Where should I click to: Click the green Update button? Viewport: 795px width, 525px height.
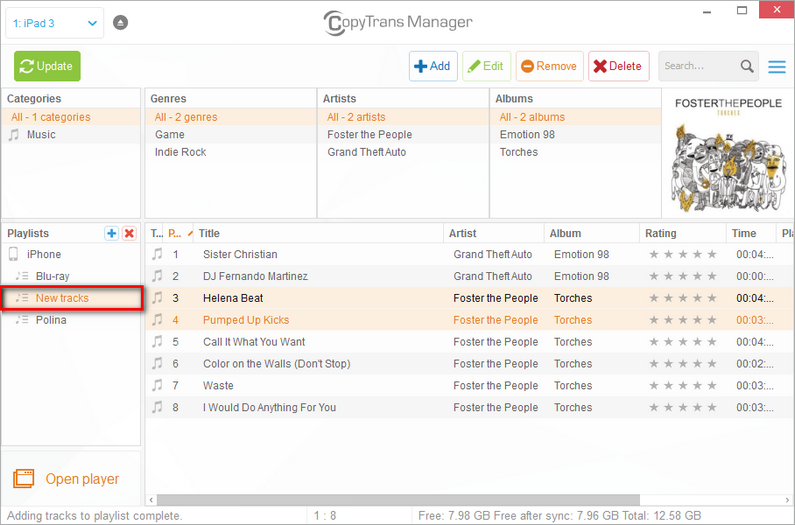(x=47, y=66)
